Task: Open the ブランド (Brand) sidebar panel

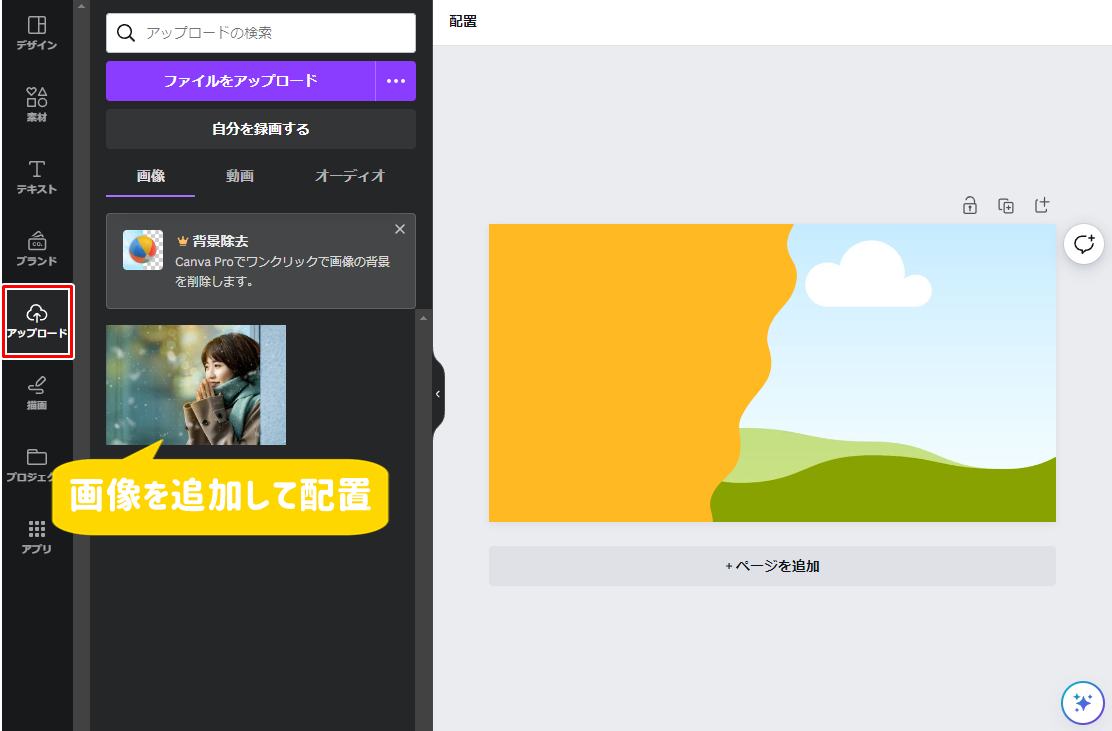Action: [37, 249]
